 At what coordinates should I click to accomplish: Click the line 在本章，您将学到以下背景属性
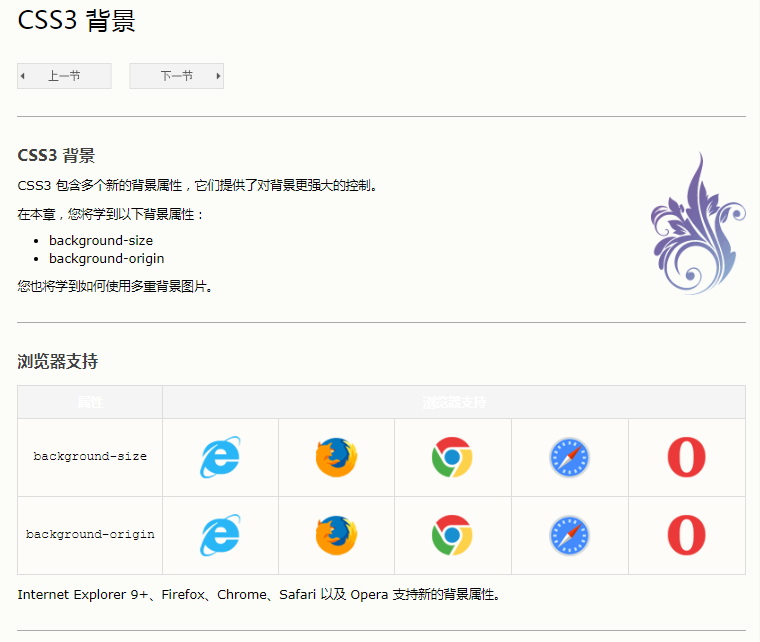coord(111,214)
